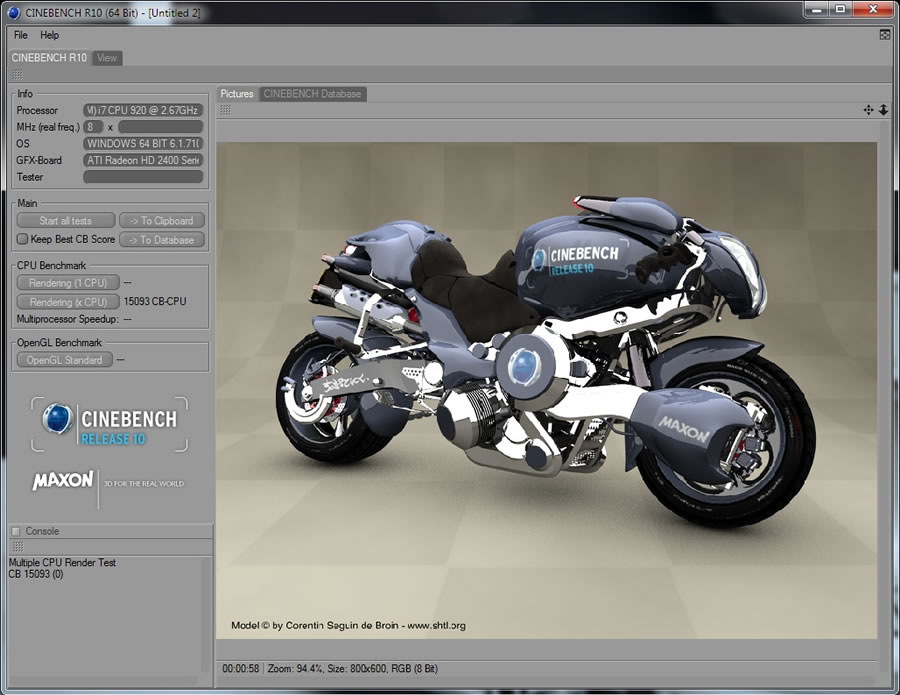
Task: Open the CINEBENCH Database tab
Action: (x=312, y=94)
